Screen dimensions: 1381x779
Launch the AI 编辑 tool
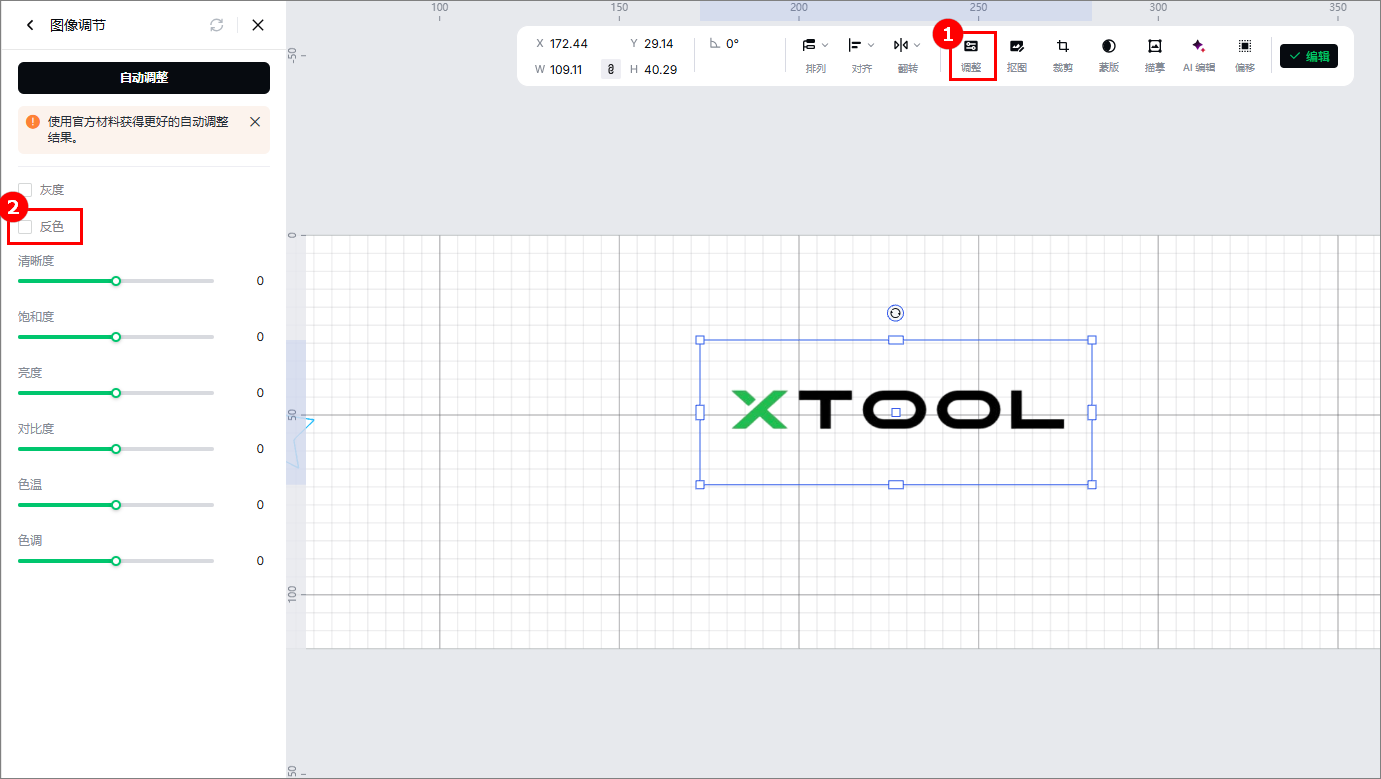click(x=1198, y=54)
